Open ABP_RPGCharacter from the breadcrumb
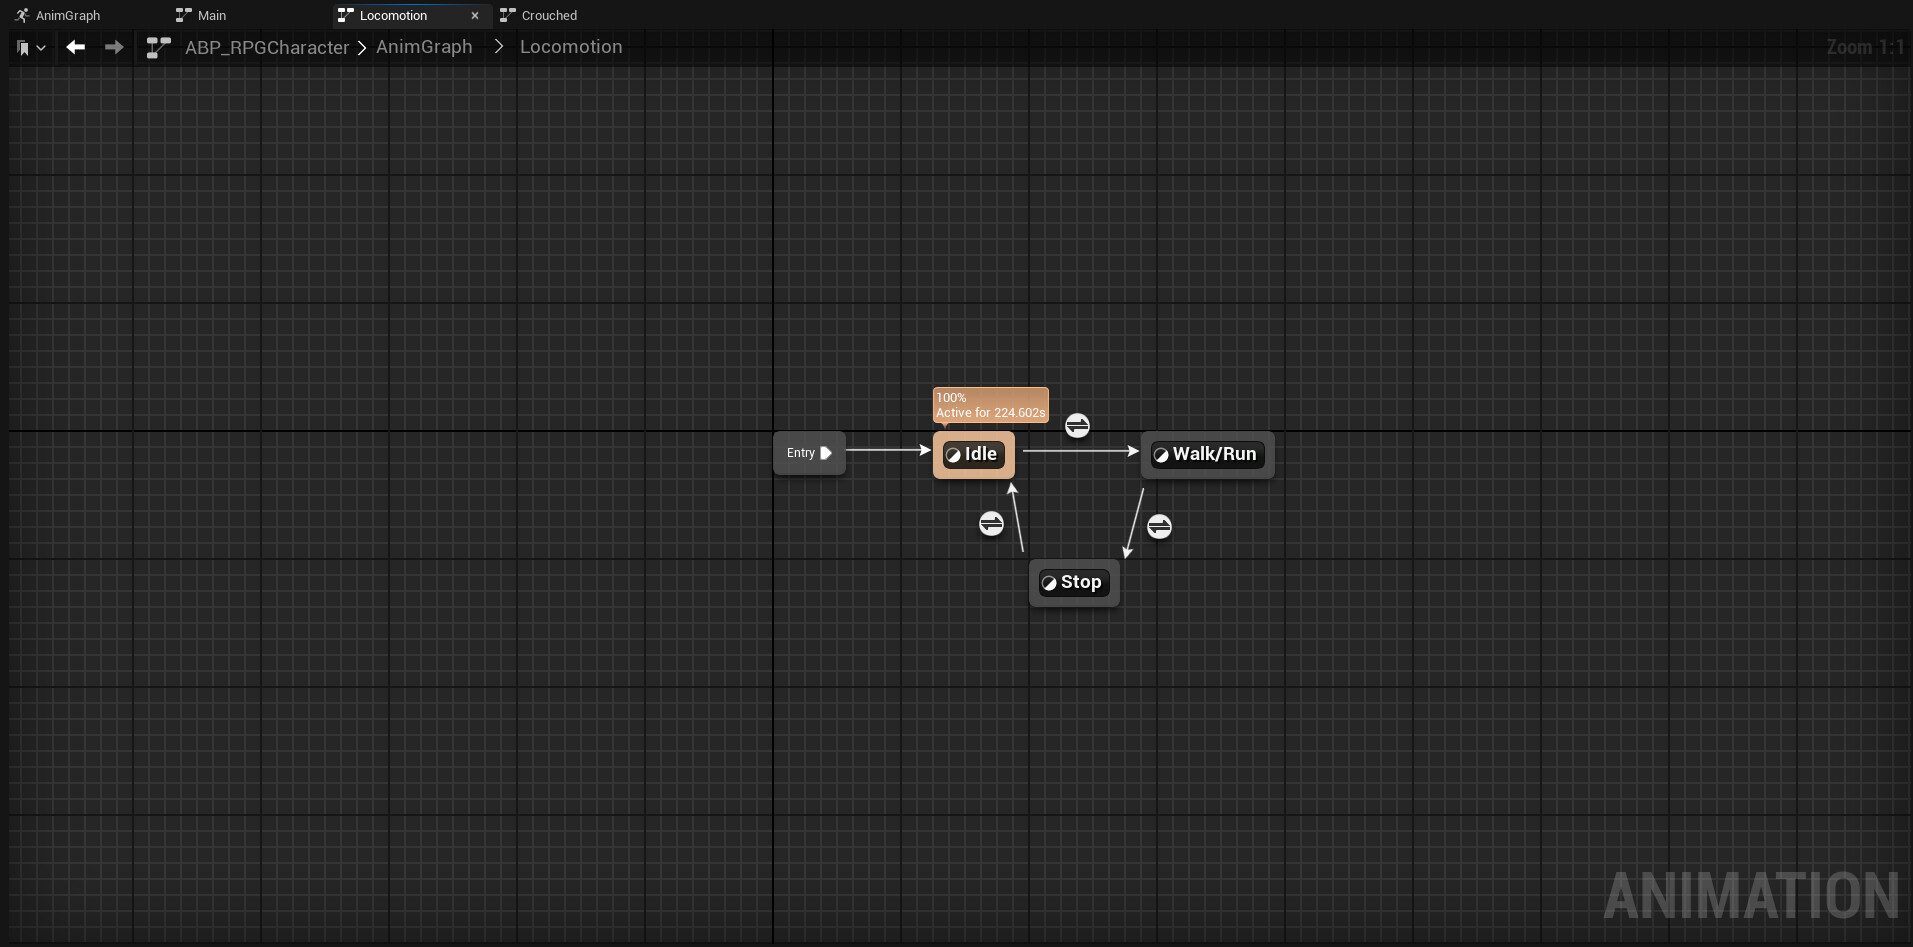This screenshot has height=947, width=1913. 266,47
